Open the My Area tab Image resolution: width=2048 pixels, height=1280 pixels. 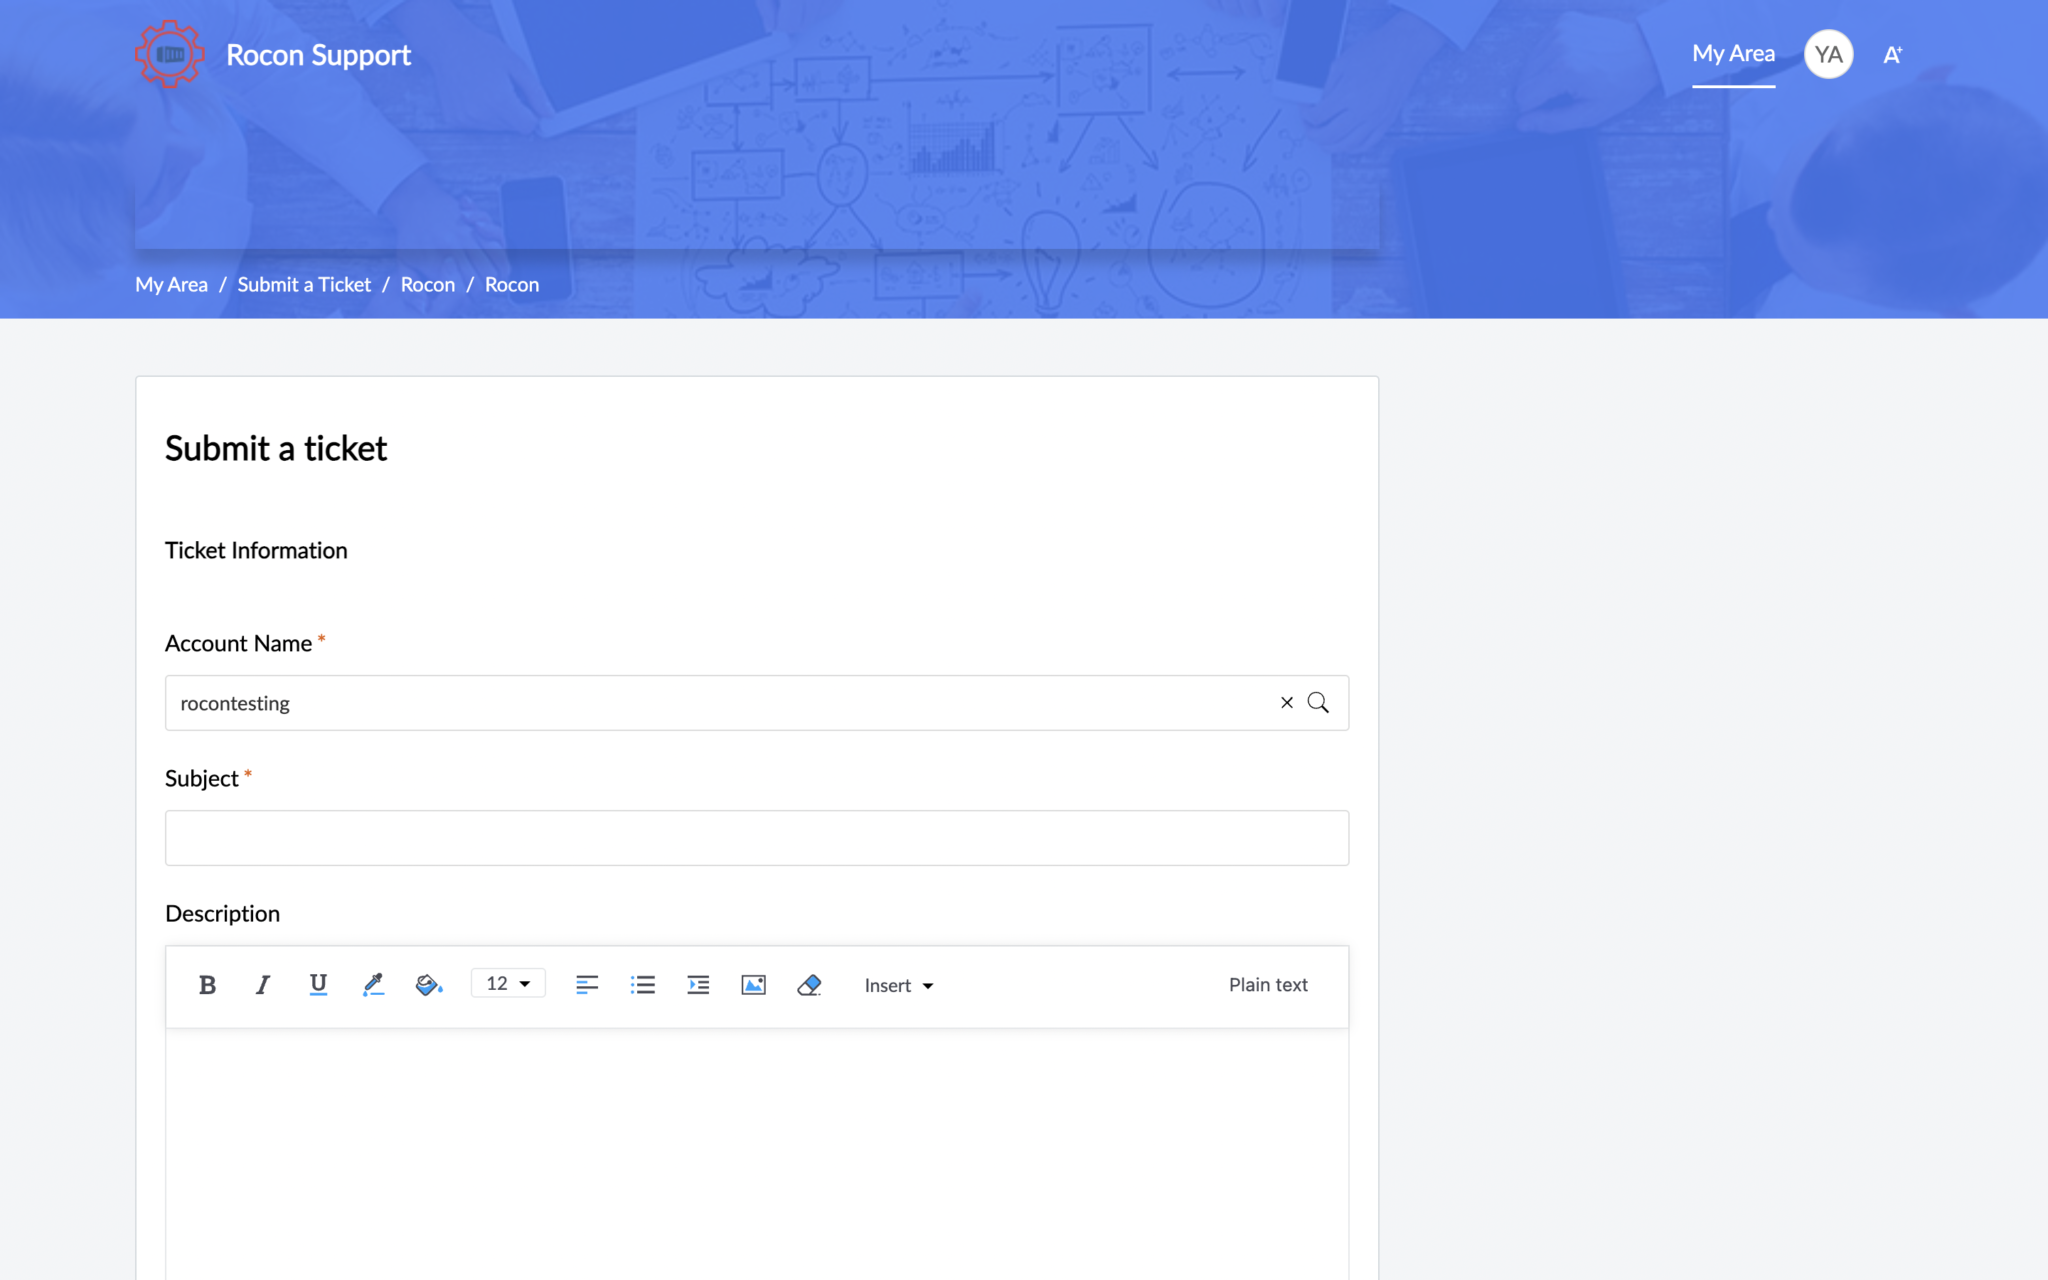pos(1733,54)
